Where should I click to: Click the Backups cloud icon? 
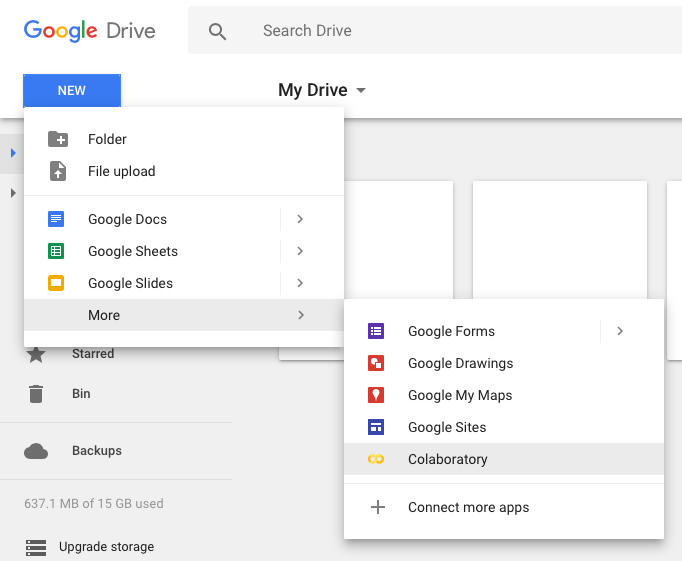coord(36,451)
